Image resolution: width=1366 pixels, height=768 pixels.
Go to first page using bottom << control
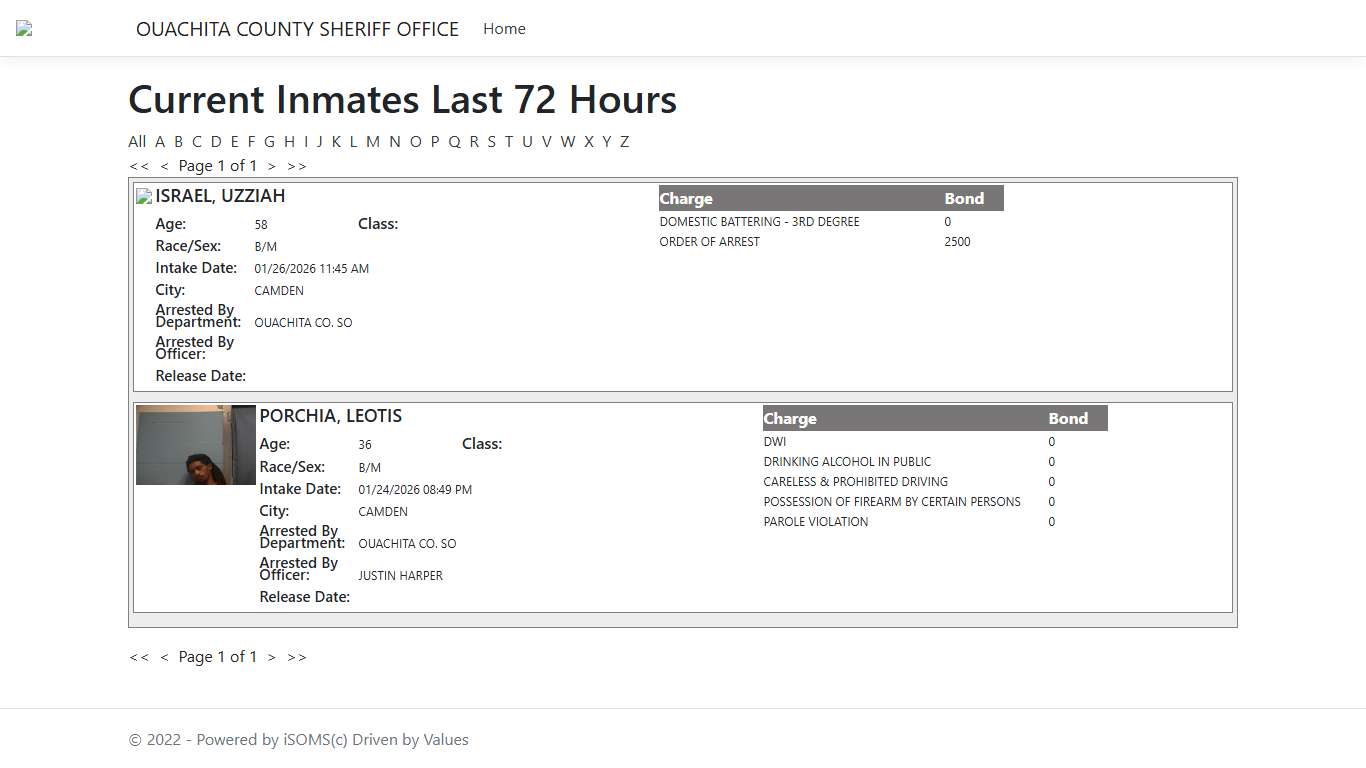click(139, 657)
